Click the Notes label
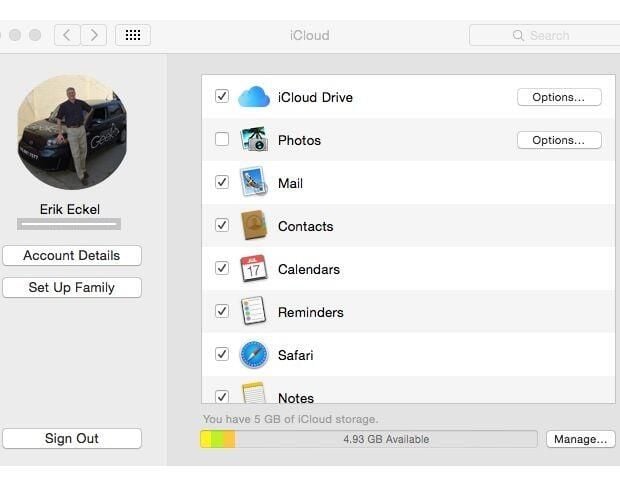Screen dimensions: 620x485 click(x=296, y=398)
